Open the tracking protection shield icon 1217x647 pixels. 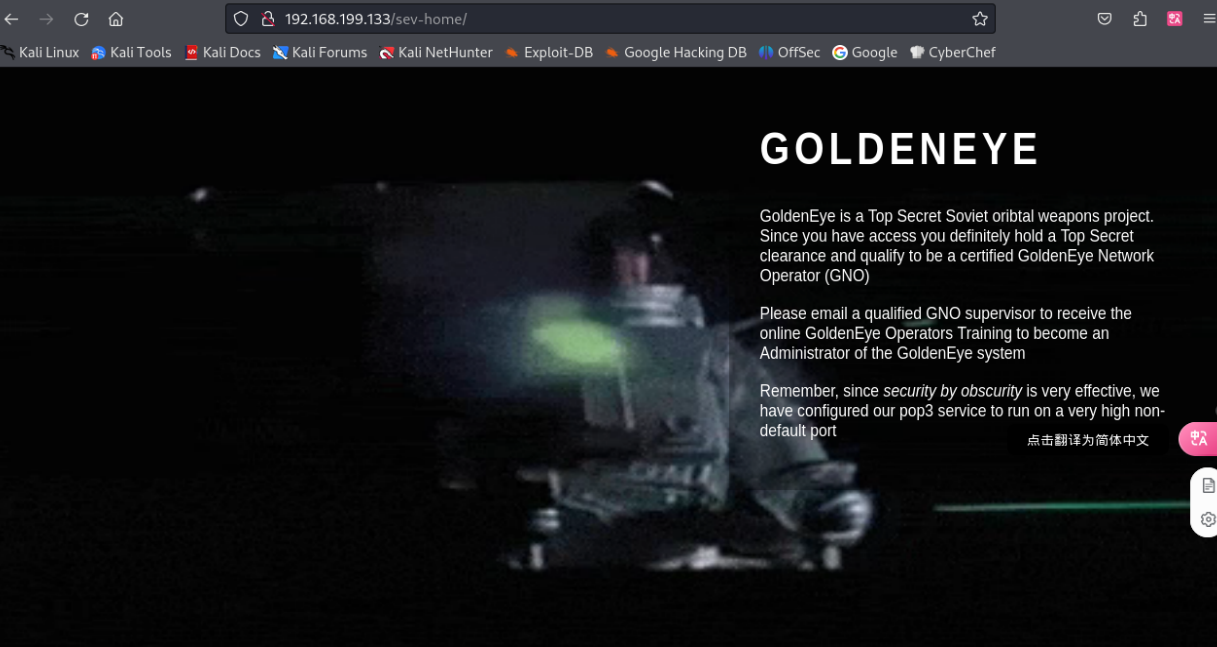(241, 19)
